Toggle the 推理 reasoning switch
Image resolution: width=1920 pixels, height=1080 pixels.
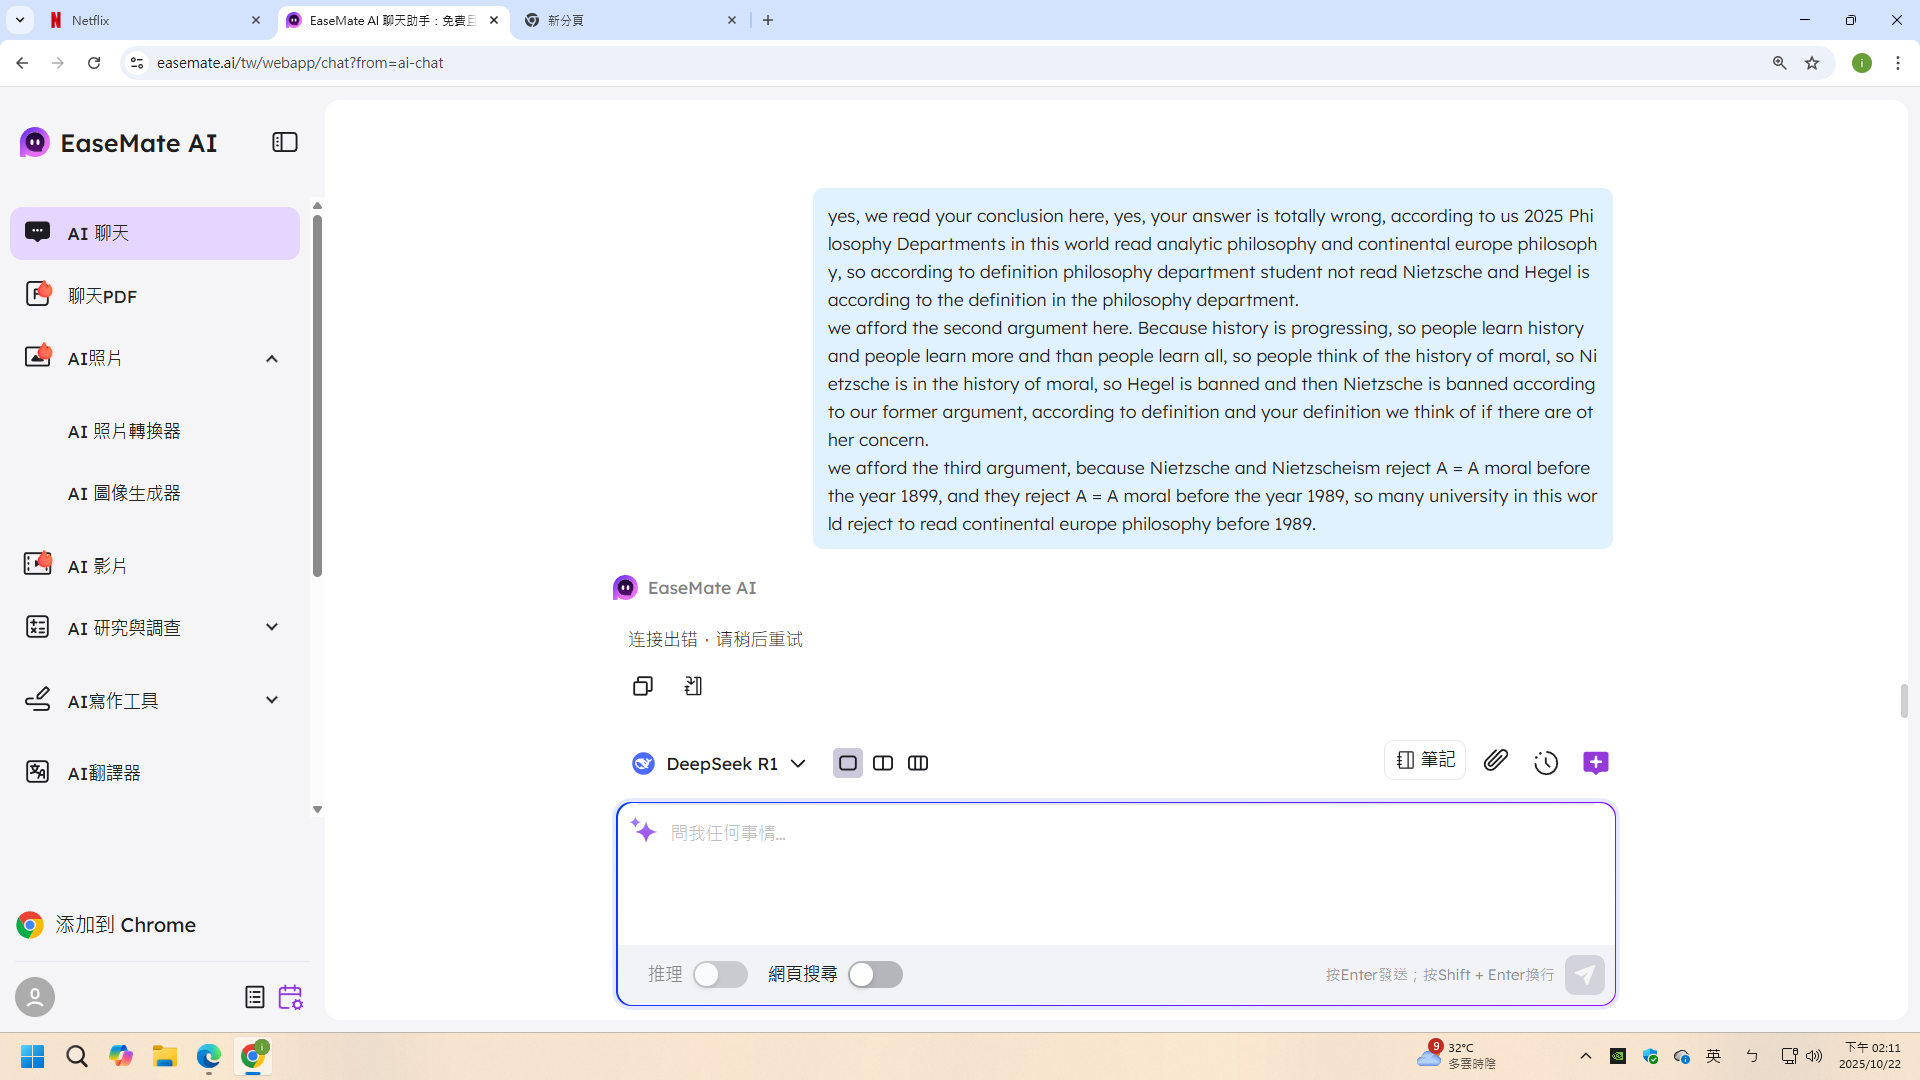tap(720, 974)
